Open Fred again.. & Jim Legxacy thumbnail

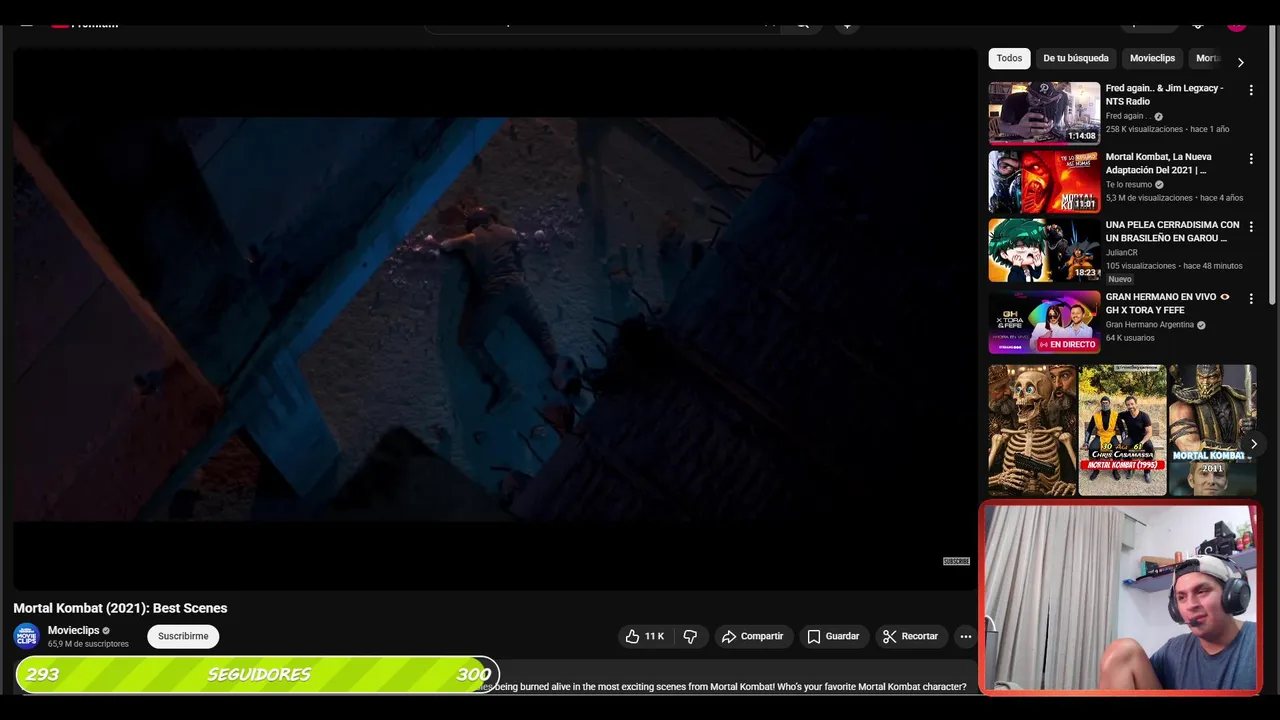[x=1044, y=113]
